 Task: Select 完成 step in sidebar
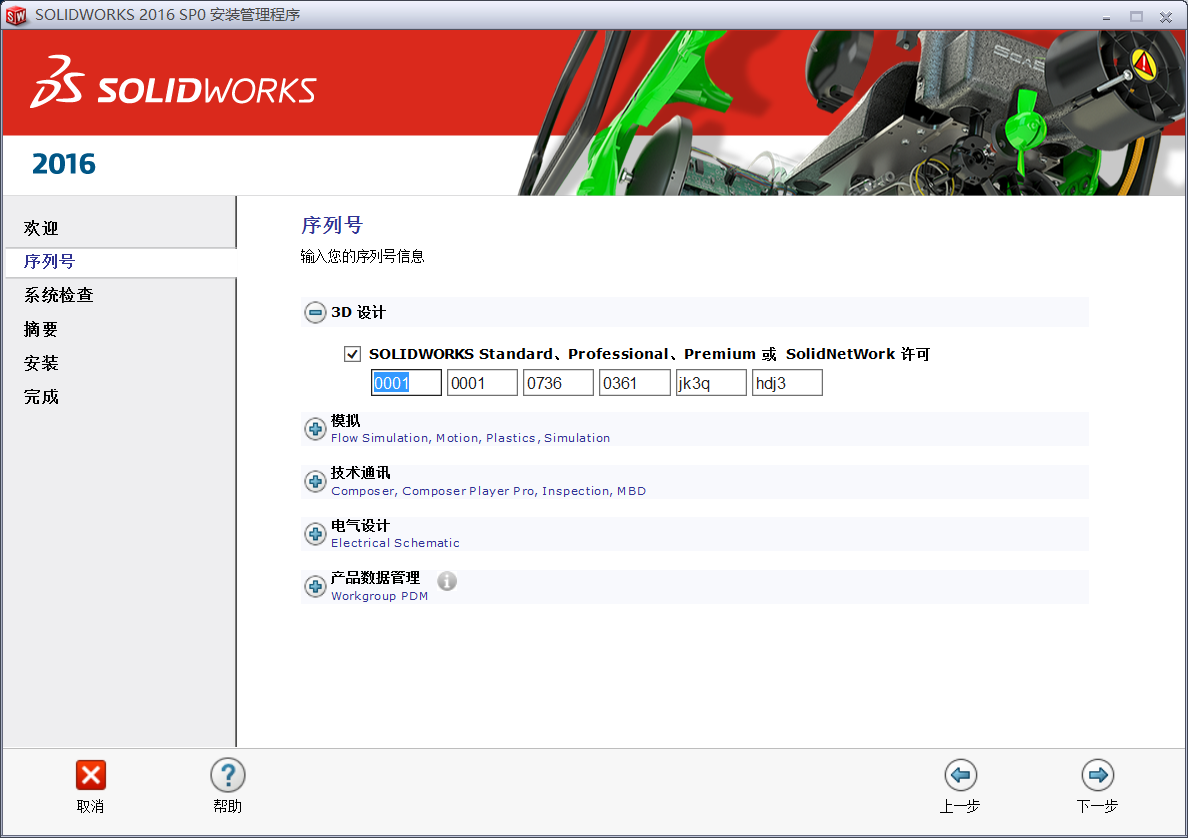point(41,397)
